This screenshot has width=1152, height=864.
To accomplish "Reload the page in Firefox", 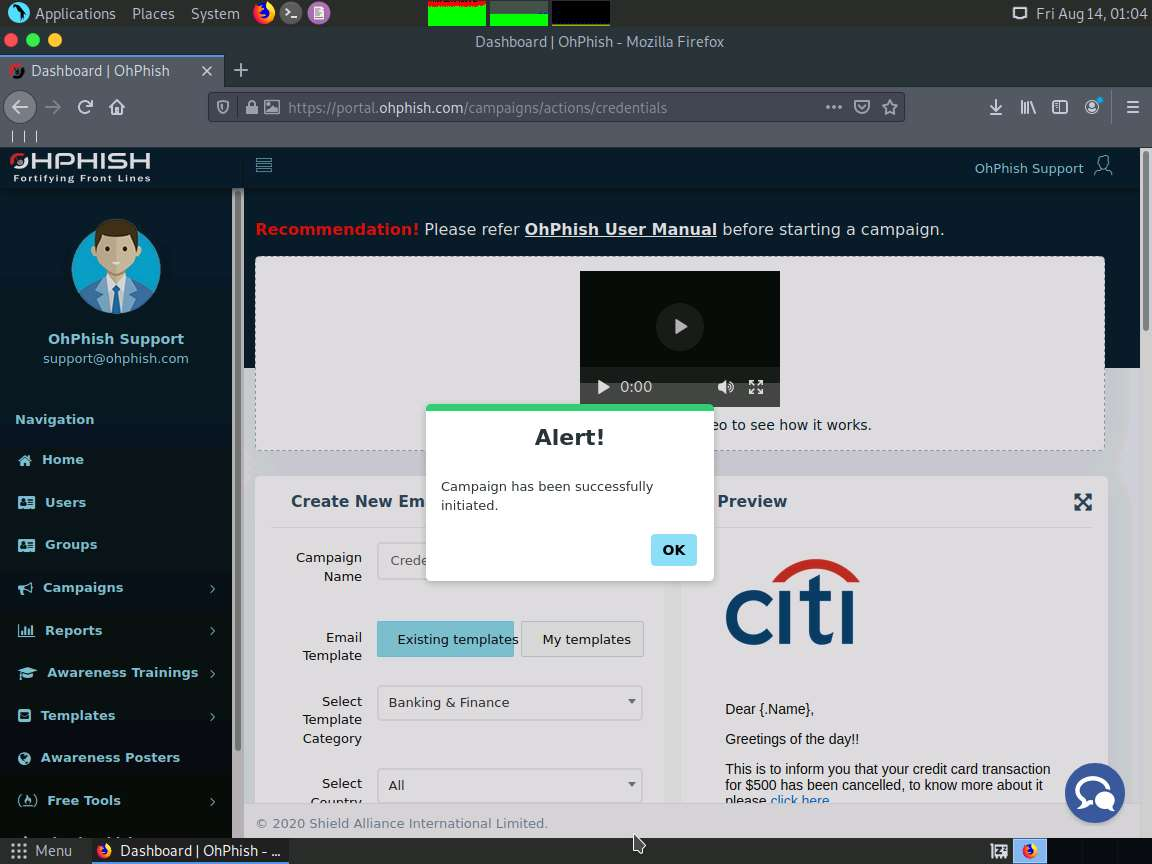I will tap(85, 107).
